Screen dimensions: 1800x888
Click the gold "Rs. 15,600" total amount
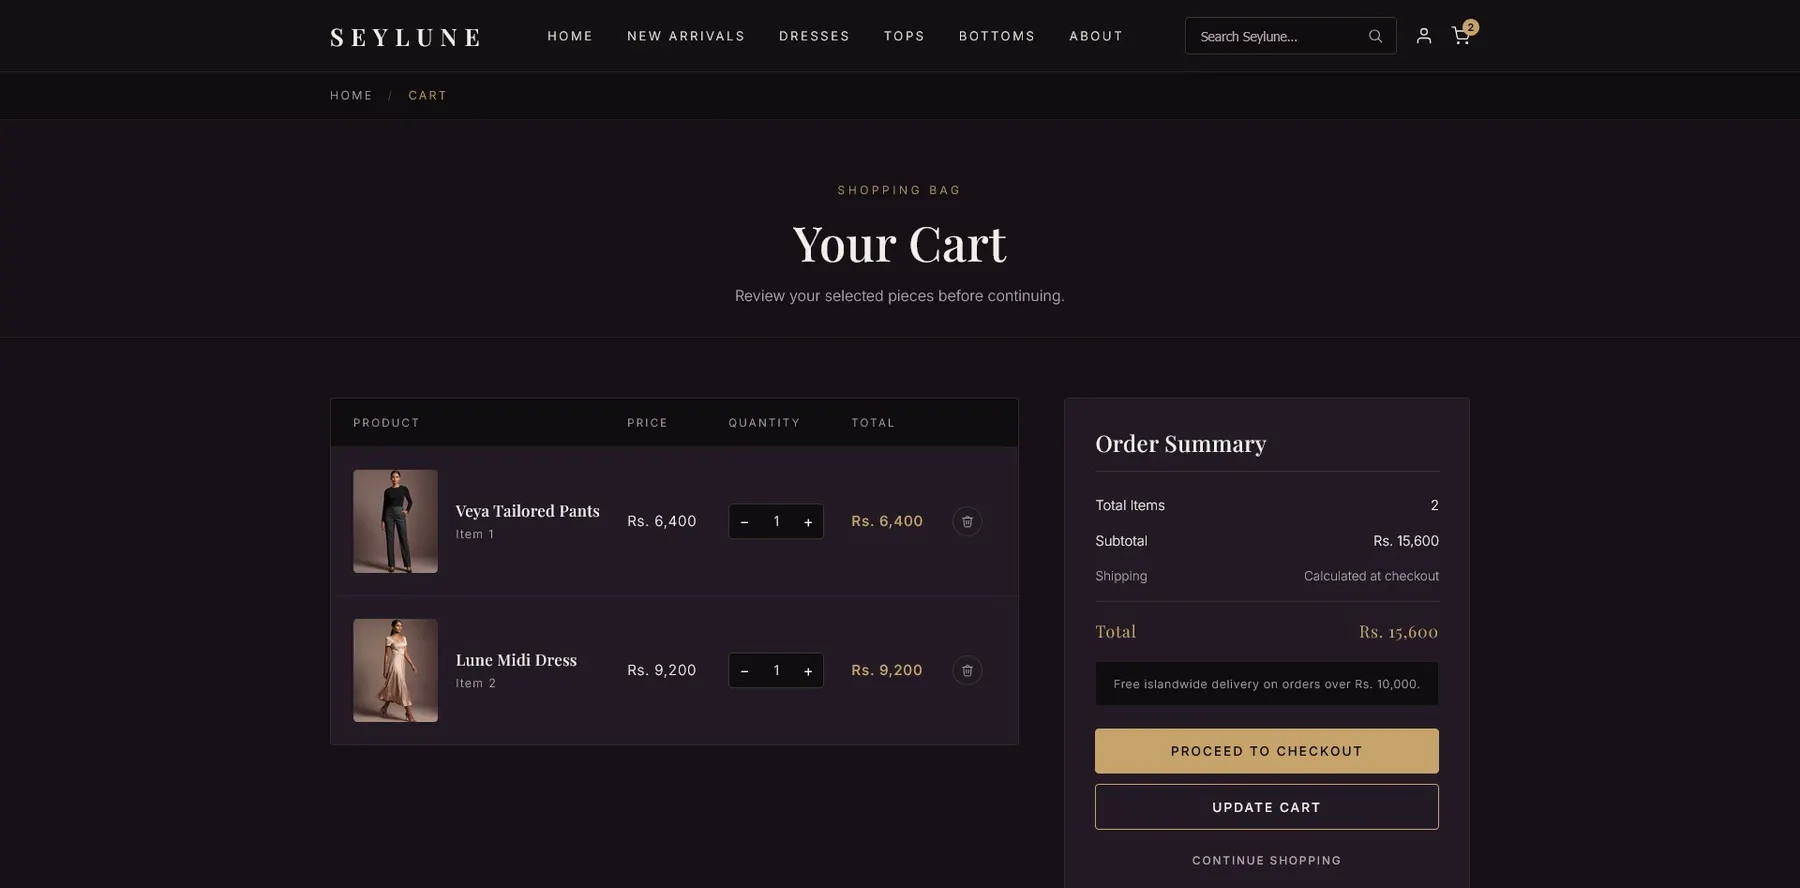1398,632
